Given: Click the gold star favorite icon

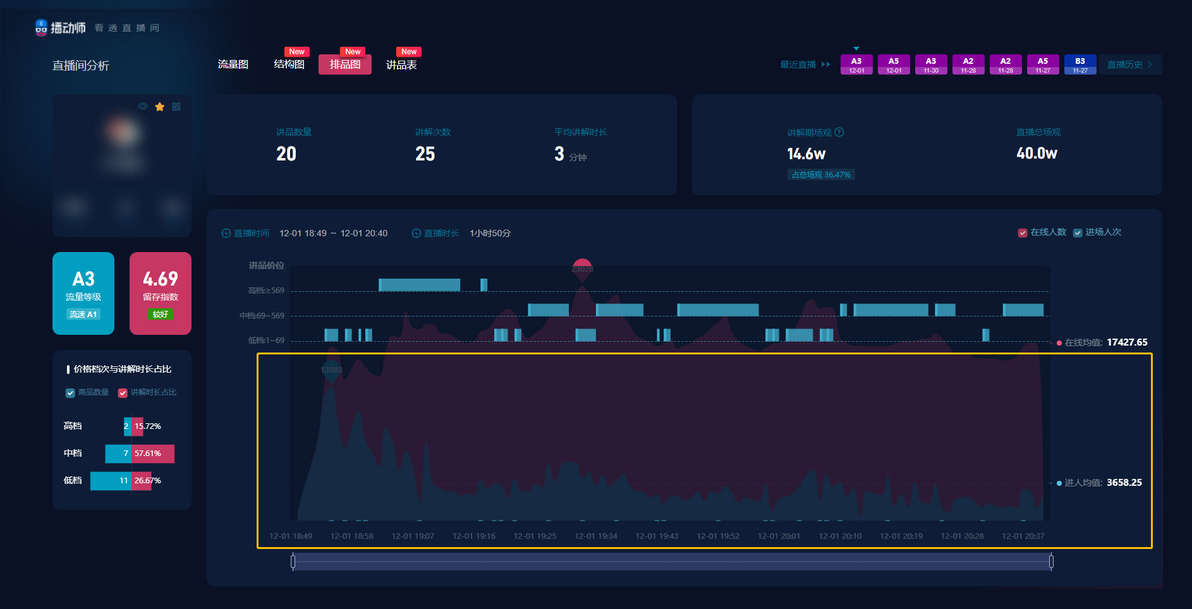Looking at the screenshot, I should pos(160,106).
